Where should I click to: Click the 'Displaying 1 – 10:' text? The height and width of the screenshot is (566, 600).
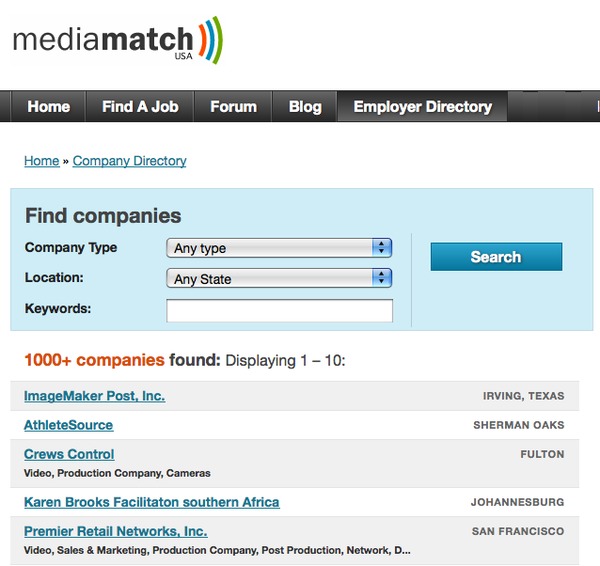pyautogui.click(x=285, y=360)
